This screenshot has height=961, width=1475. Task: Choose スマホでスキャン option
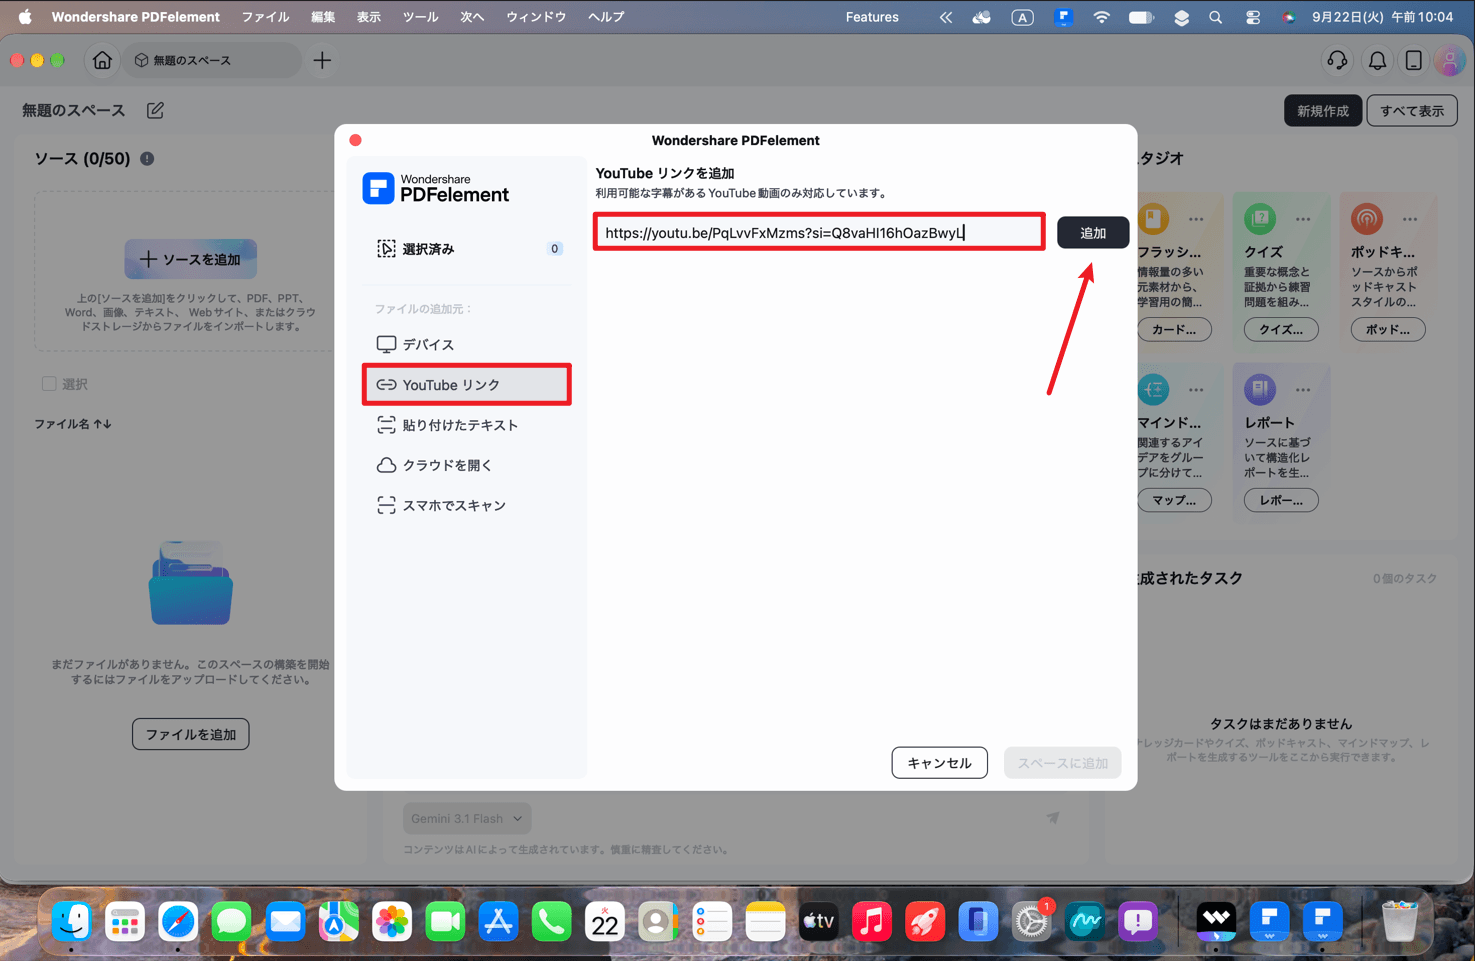(x=467, y=505)
